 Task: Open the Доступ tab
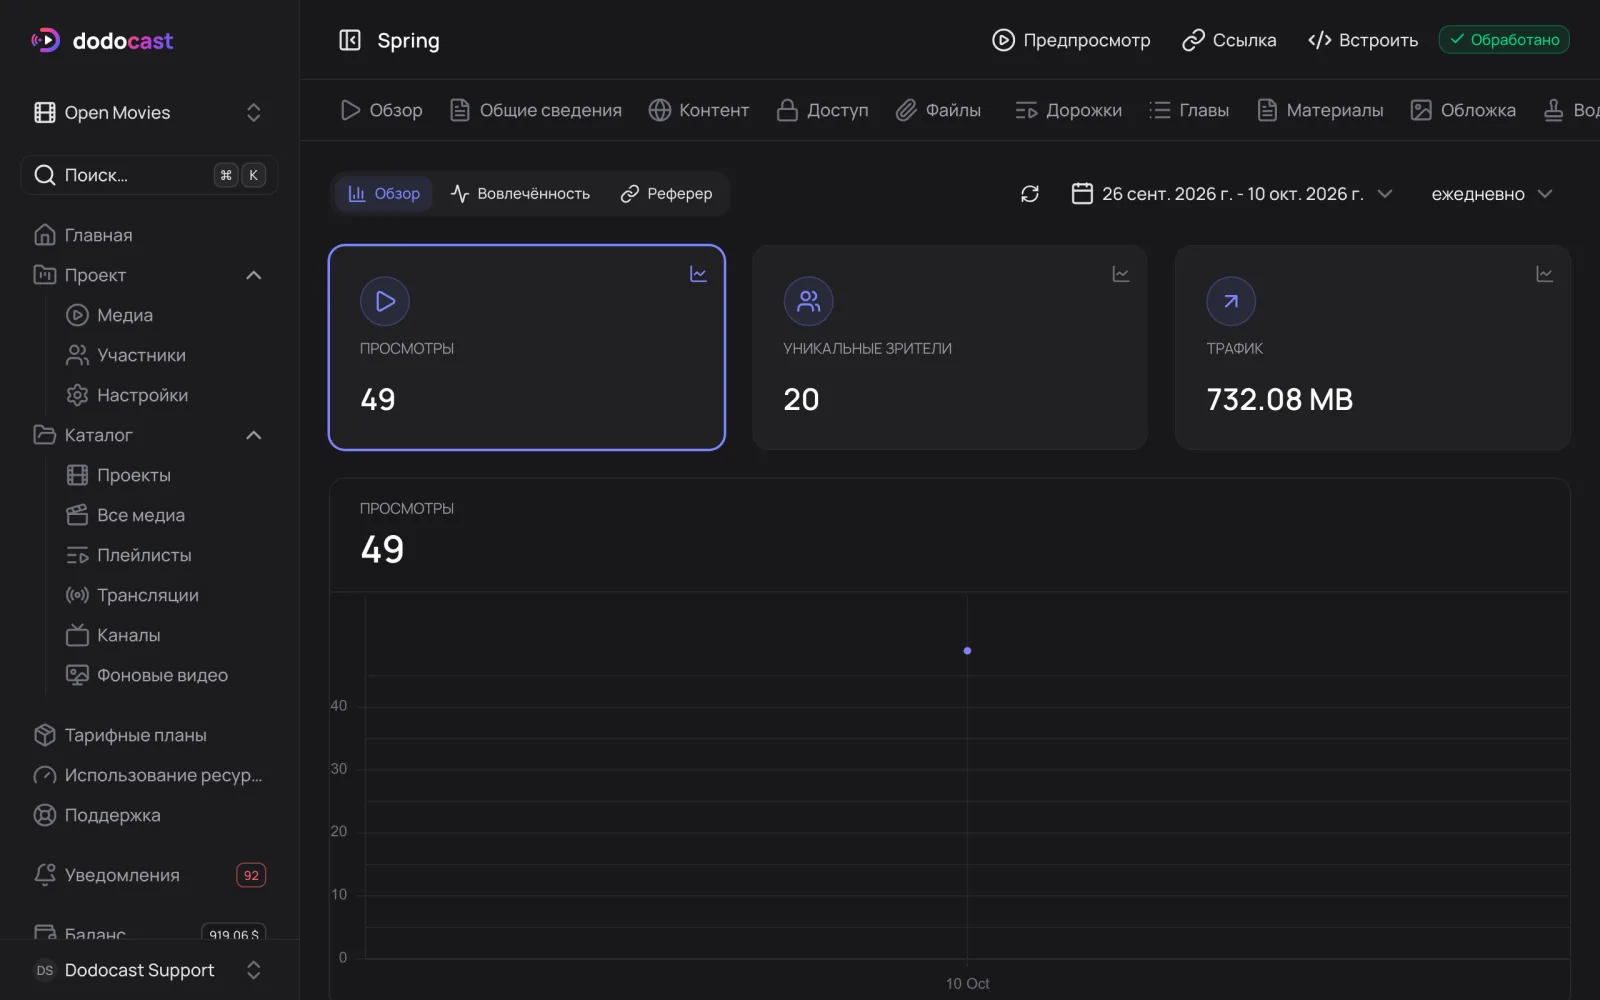tap(822, 110)
